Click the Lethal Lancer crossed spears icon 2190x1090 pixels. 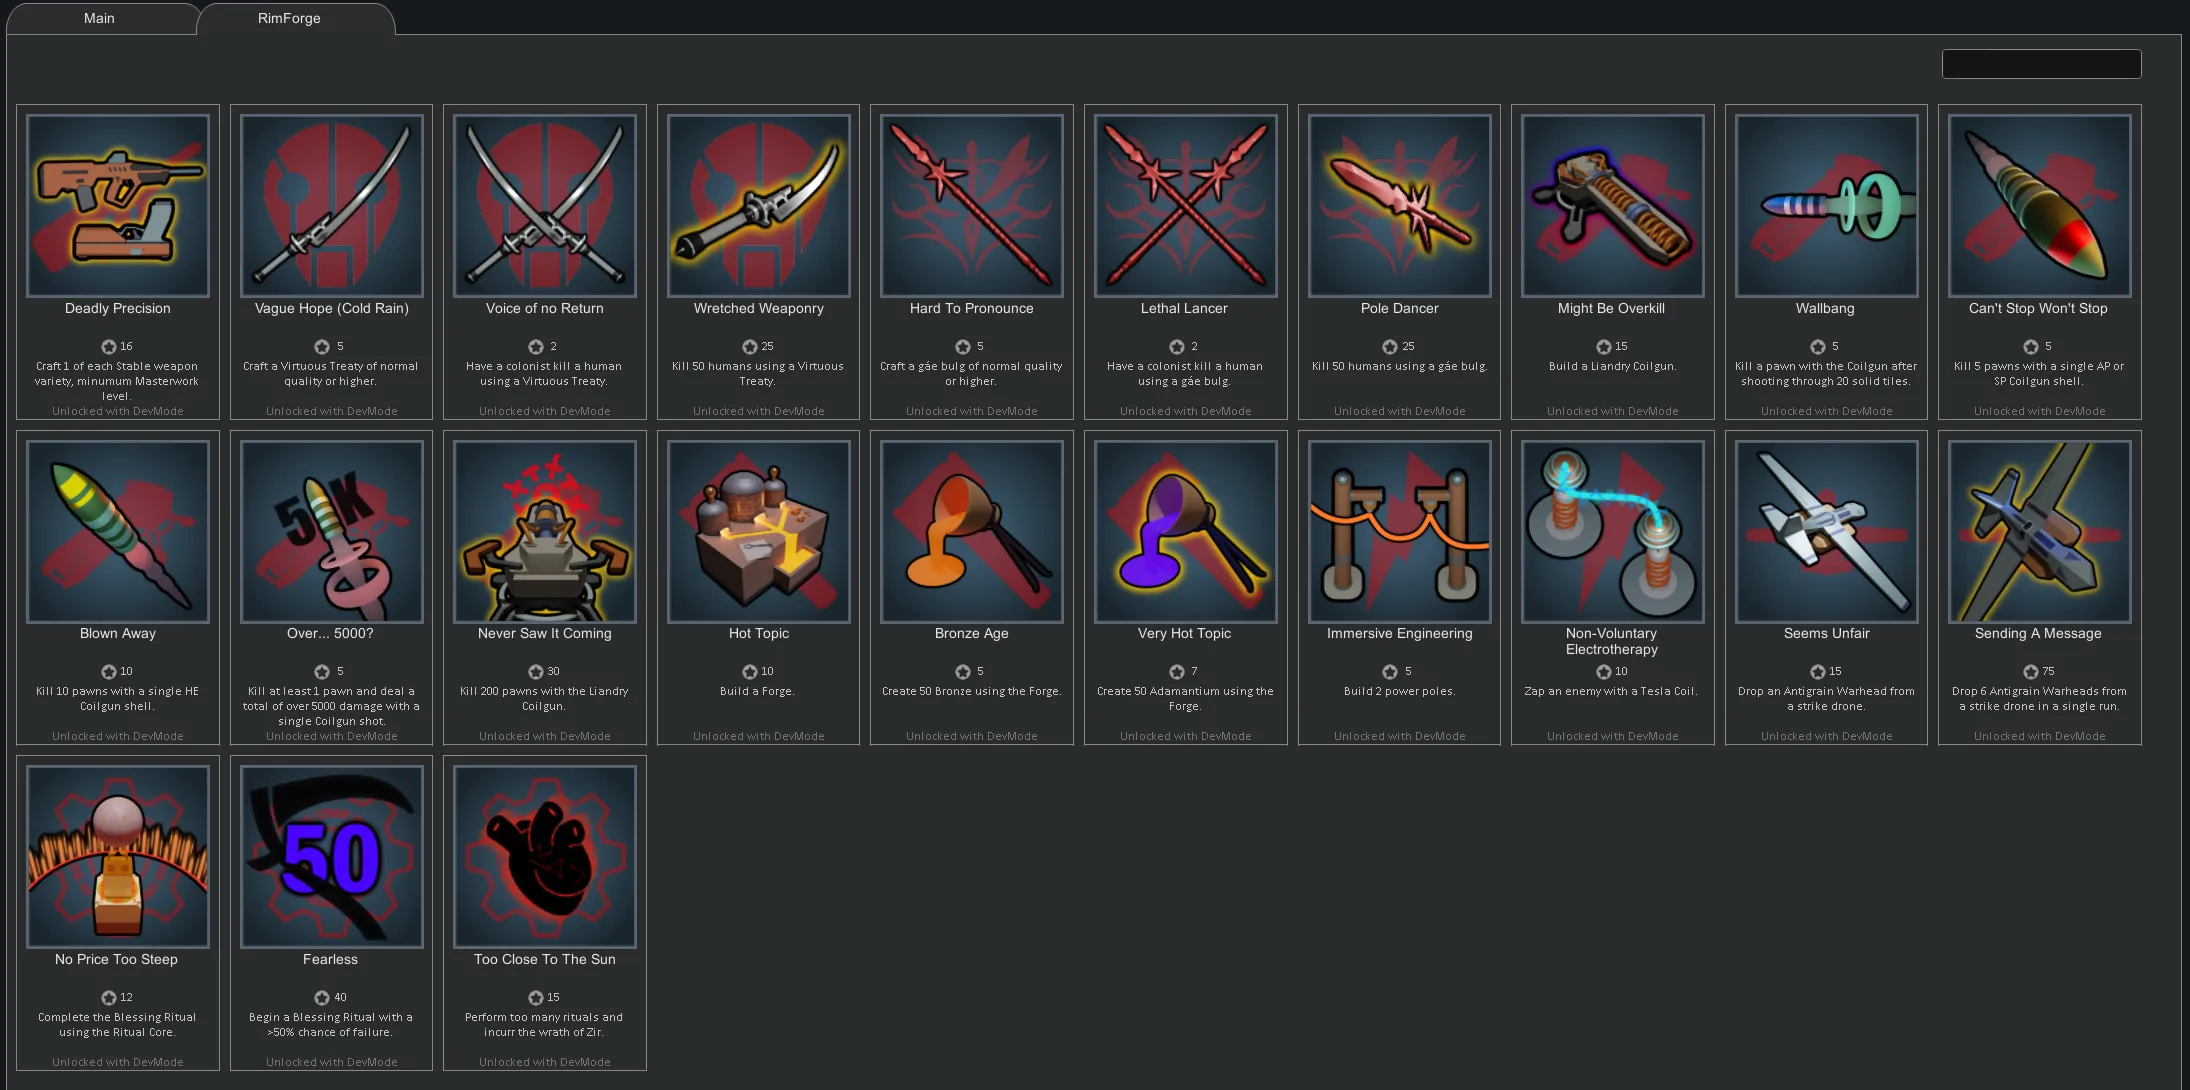[1185, 205]
